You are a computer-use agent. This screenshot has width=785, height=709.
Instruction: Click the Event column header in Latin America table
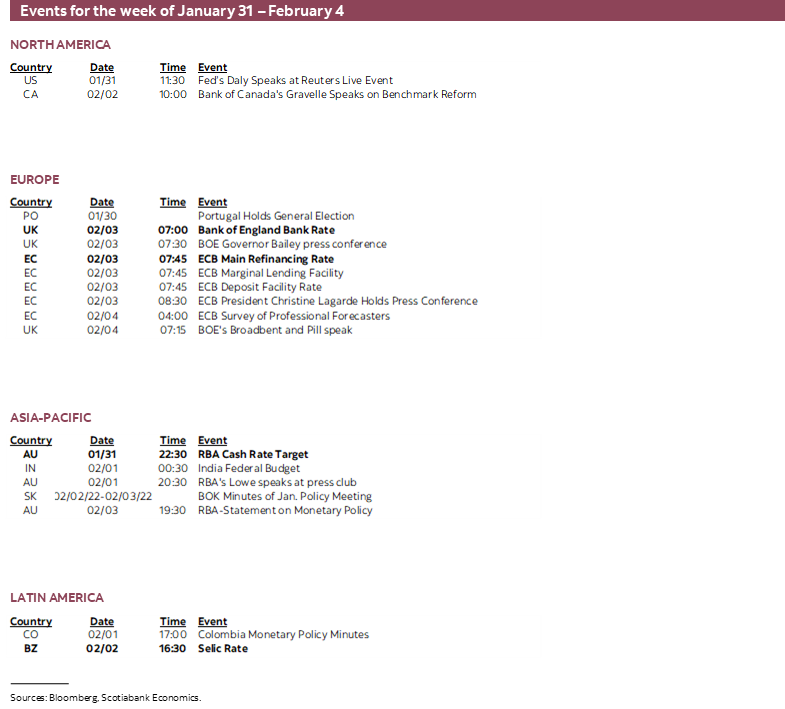point(212,621)
